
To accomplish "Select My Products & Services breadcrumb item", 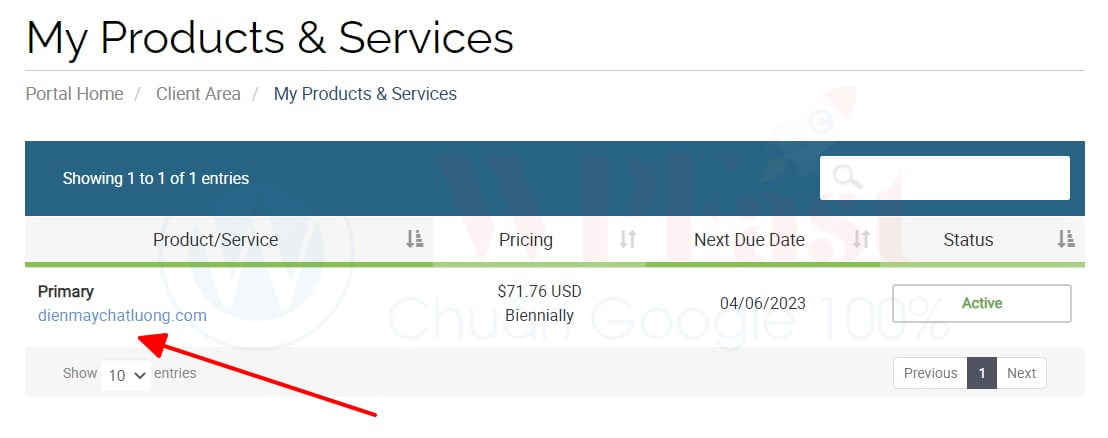I will (x=365, y=94).
